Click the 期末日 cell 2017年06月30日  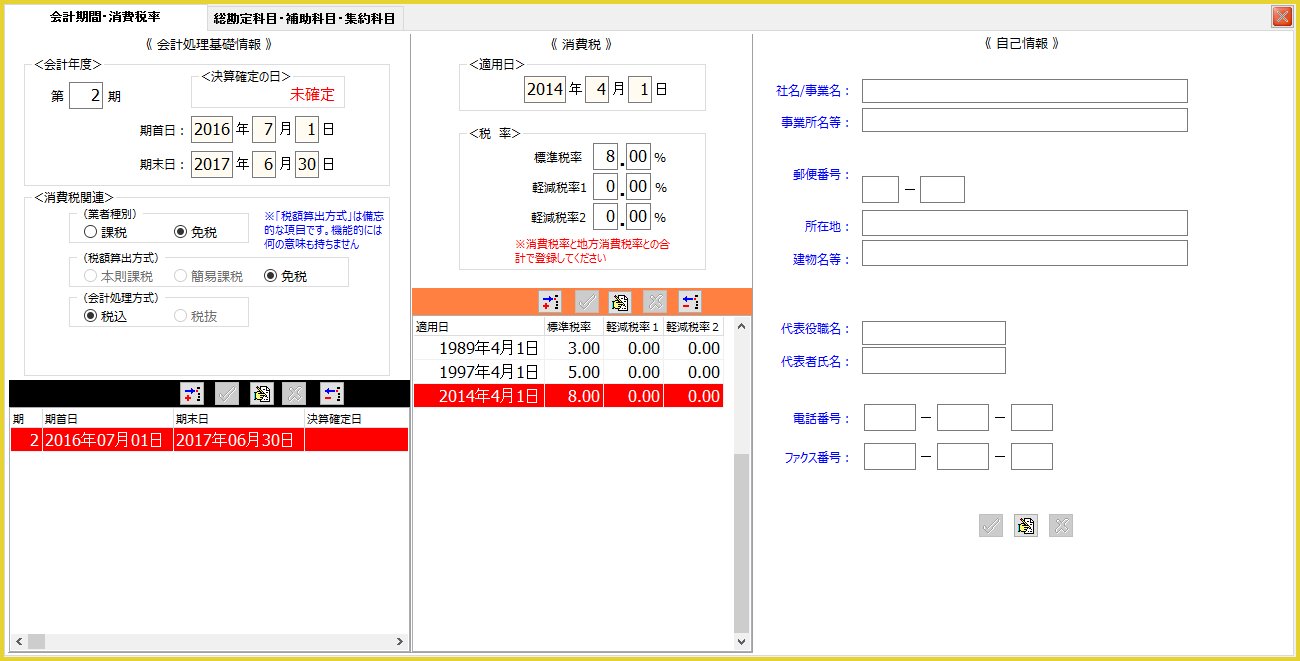click(x=238, y=440)
